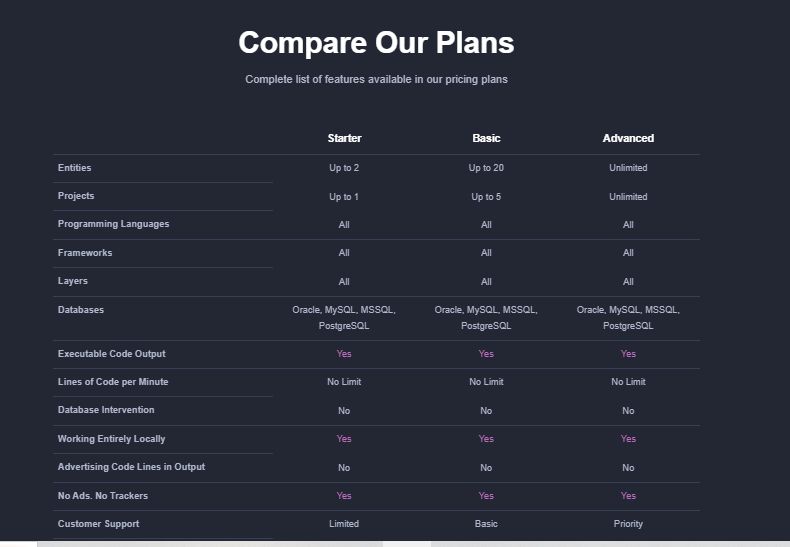
Task: Click Advertising Code Lines in Output label
Action: (131, 467)
